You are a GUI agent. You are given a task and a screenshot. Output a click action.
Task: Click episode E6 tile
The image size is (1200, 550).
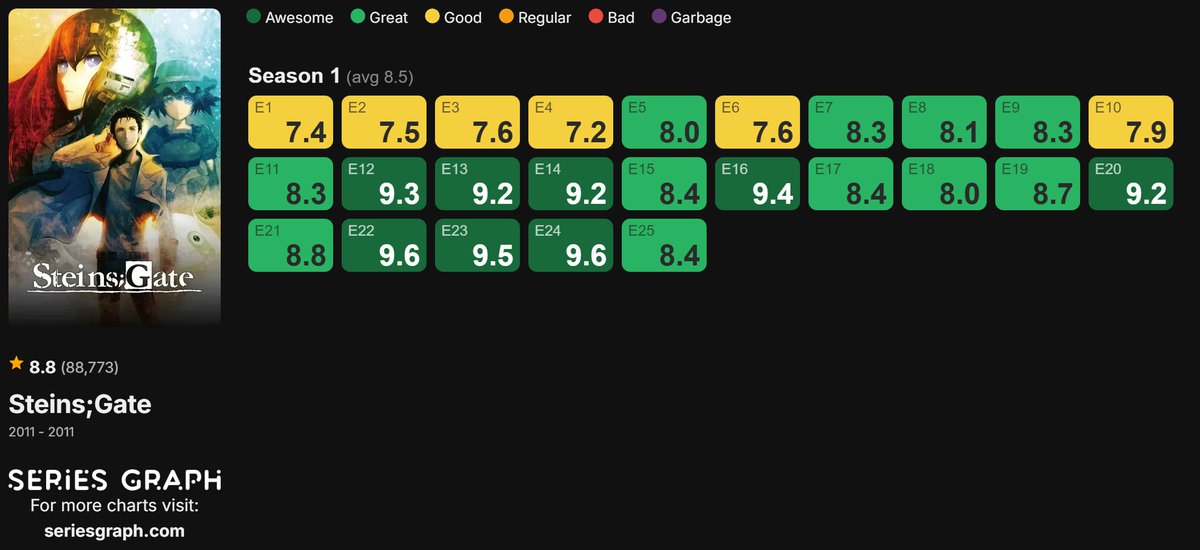pos(758,122)
